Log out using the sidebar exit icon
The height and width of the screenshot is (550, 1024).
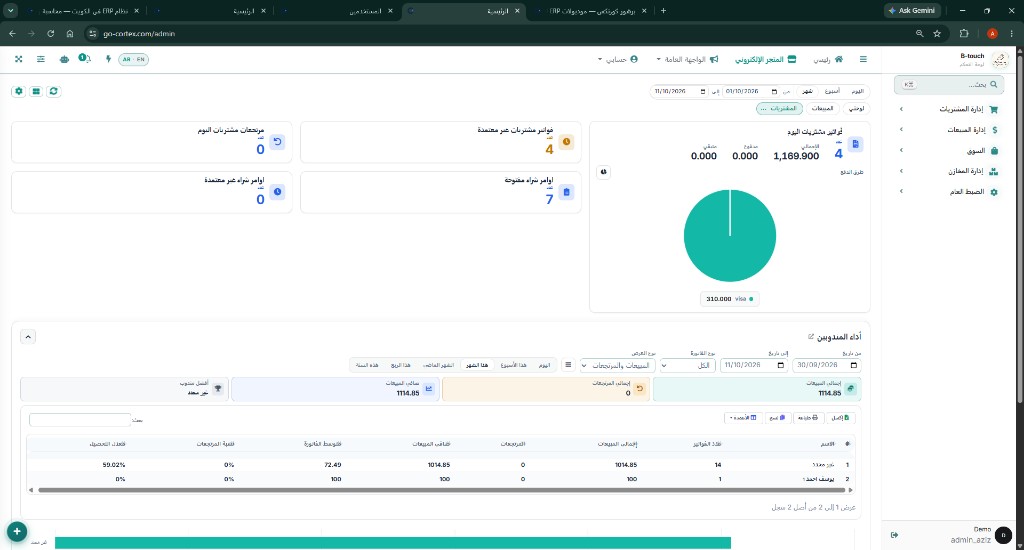click(894, 535)
